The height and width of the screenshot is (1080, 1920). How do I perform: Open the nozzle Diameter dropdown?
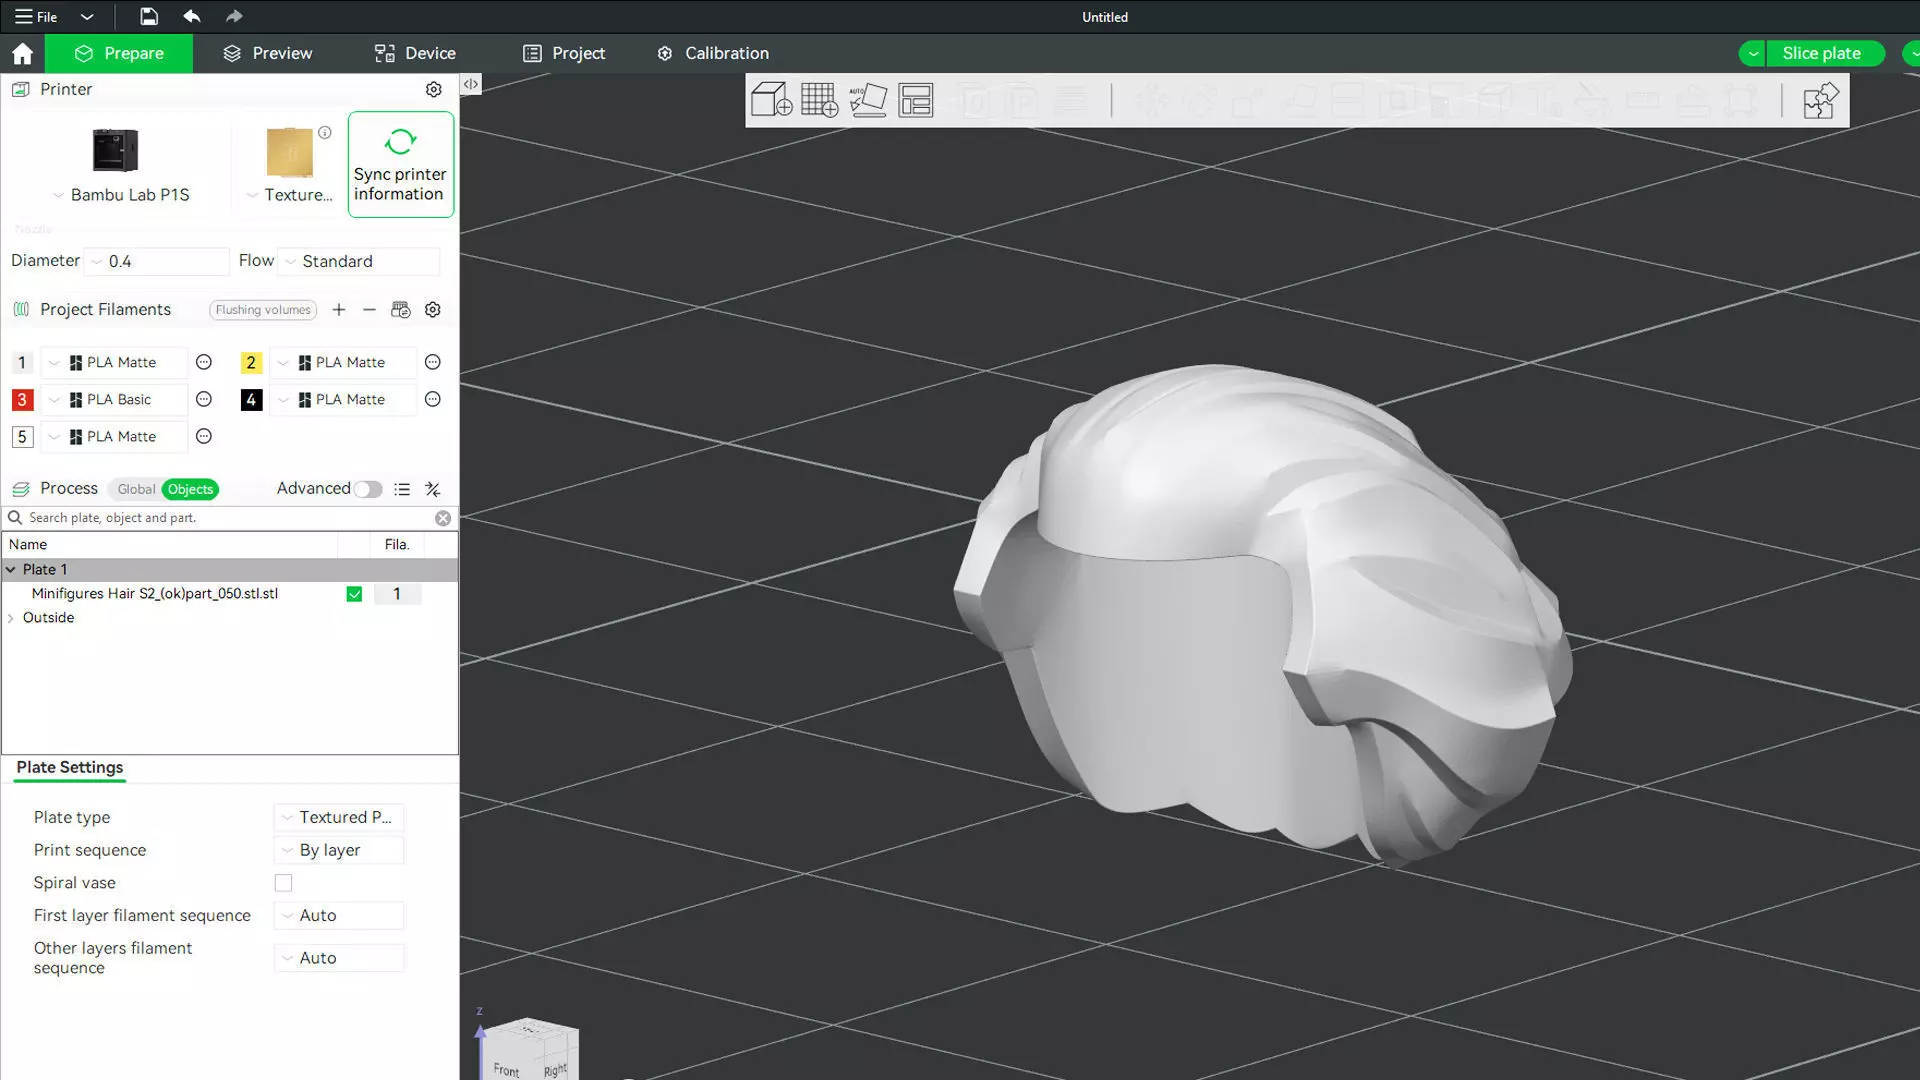click(157, 261)
